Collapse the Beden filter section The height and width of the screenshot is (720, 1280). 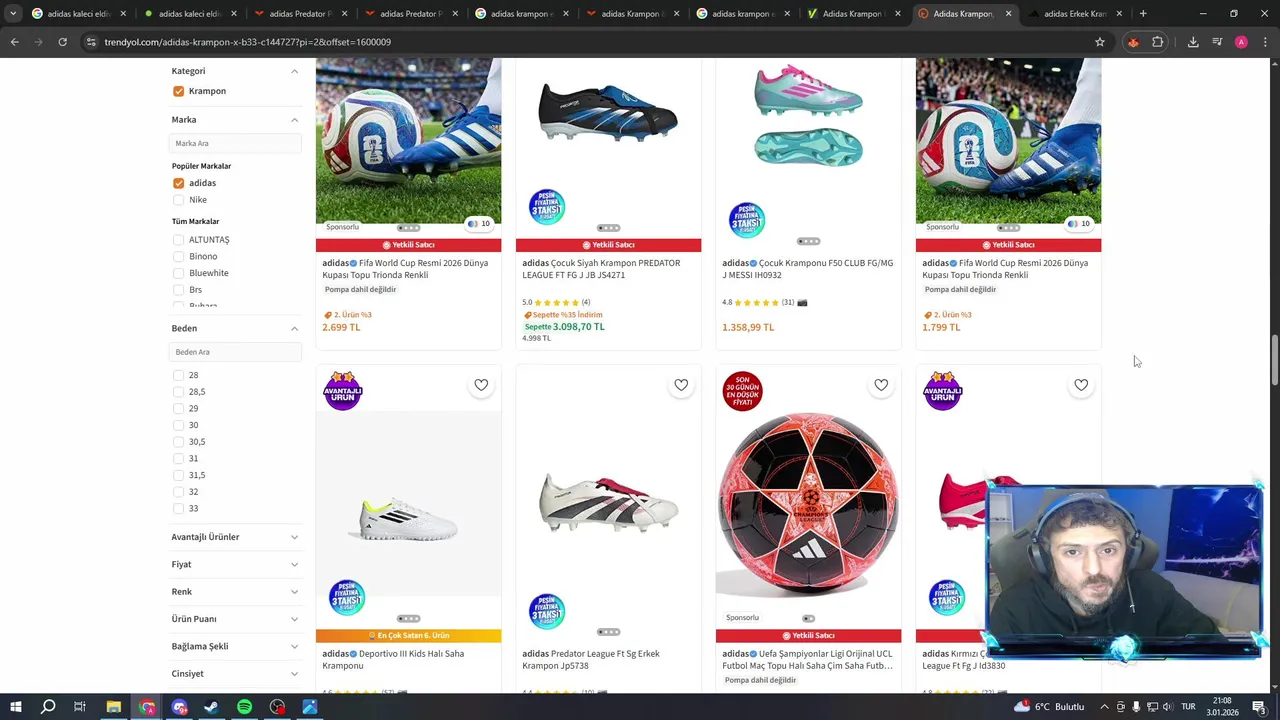pyautogui.click(x=294, y=328)
